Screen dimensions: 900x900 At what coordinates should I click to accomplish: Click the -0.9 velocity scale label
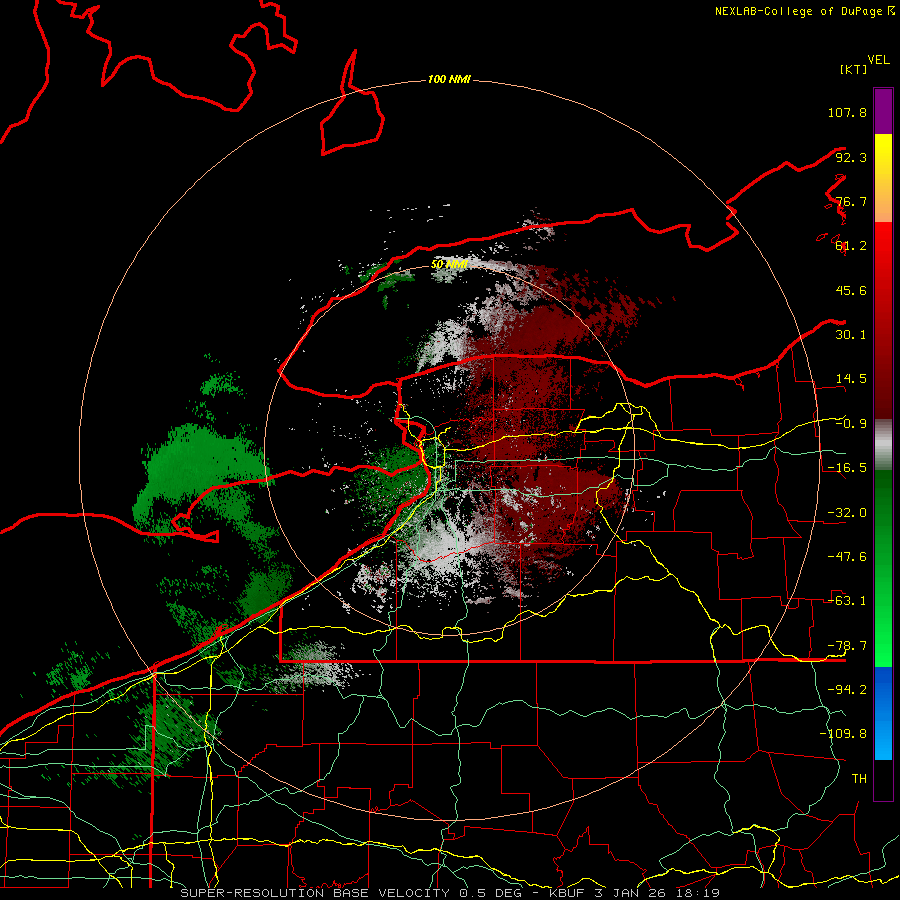(851, 424)
